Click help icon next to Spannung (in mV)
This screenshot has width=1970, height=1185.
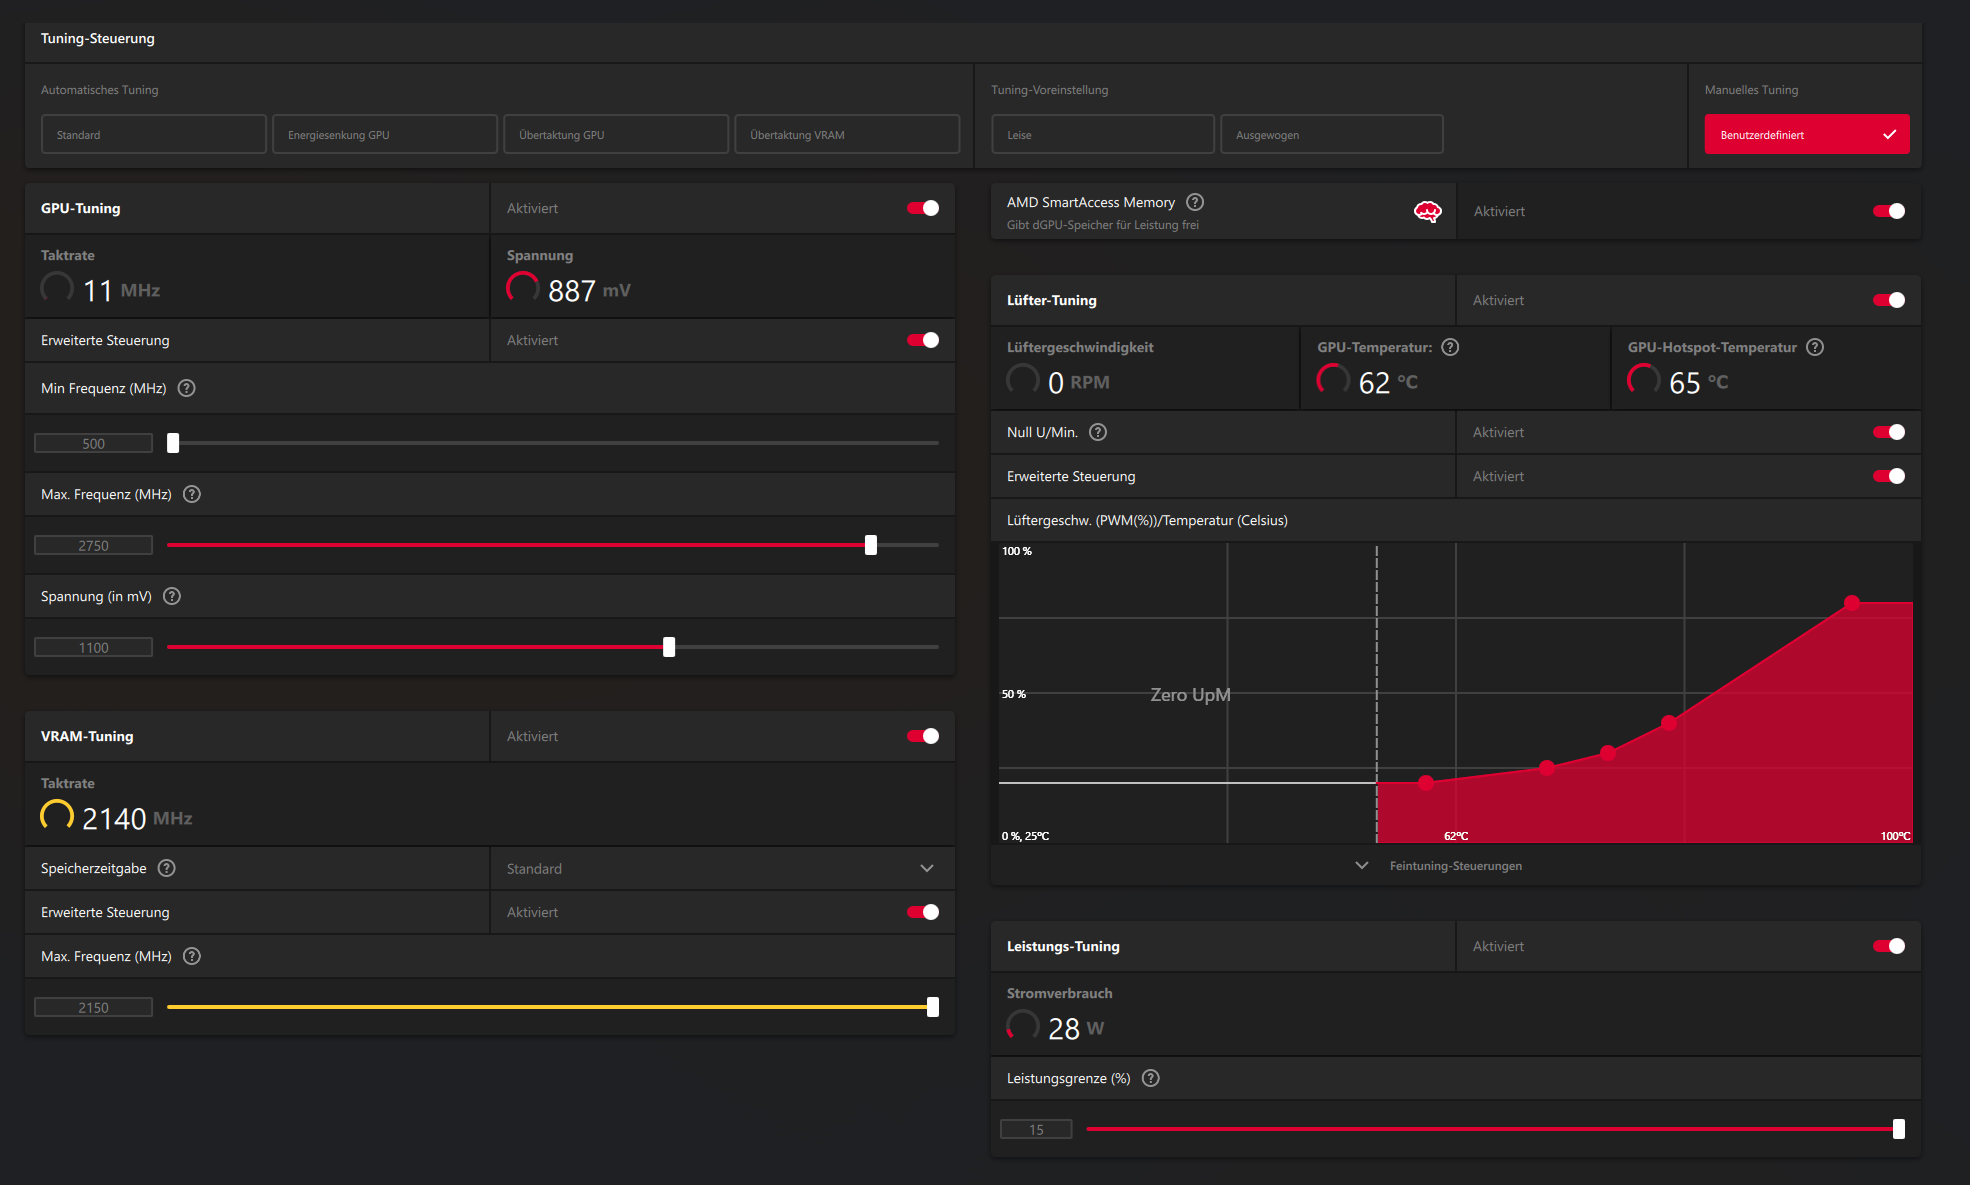click(x=172, y=596)
